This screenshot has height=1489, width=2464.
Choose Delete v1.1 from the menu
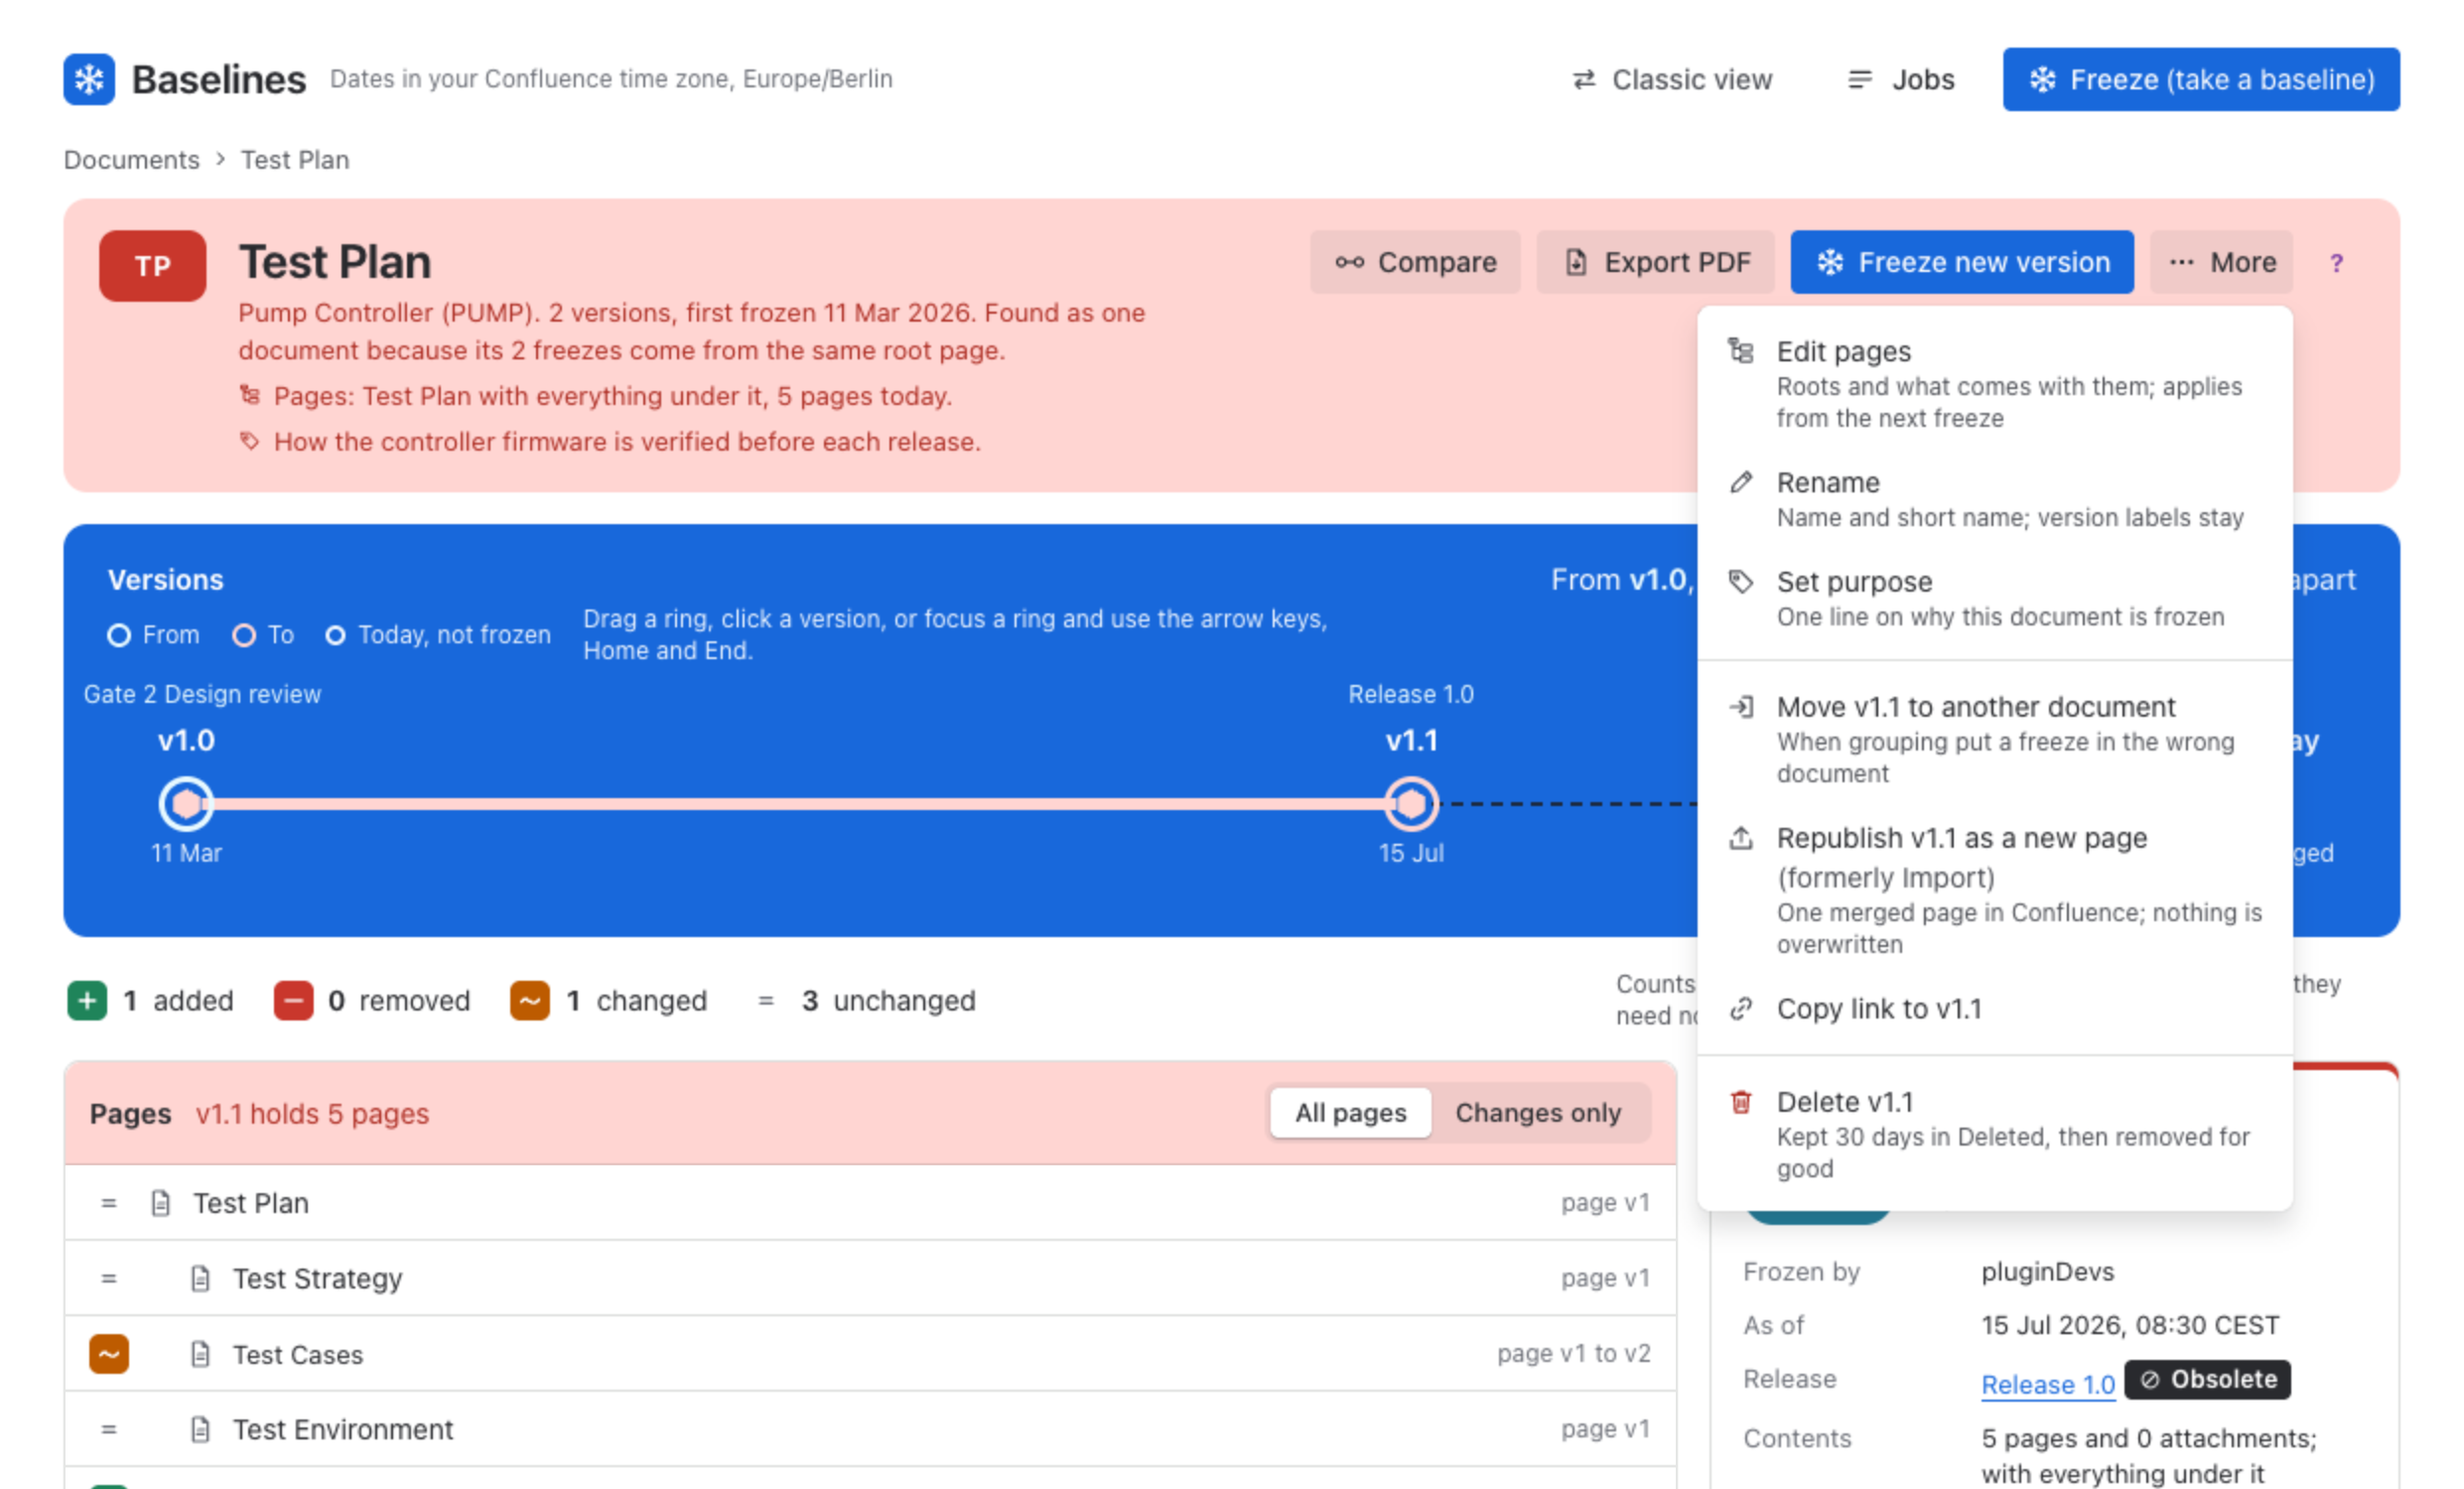[1994, 1134]
